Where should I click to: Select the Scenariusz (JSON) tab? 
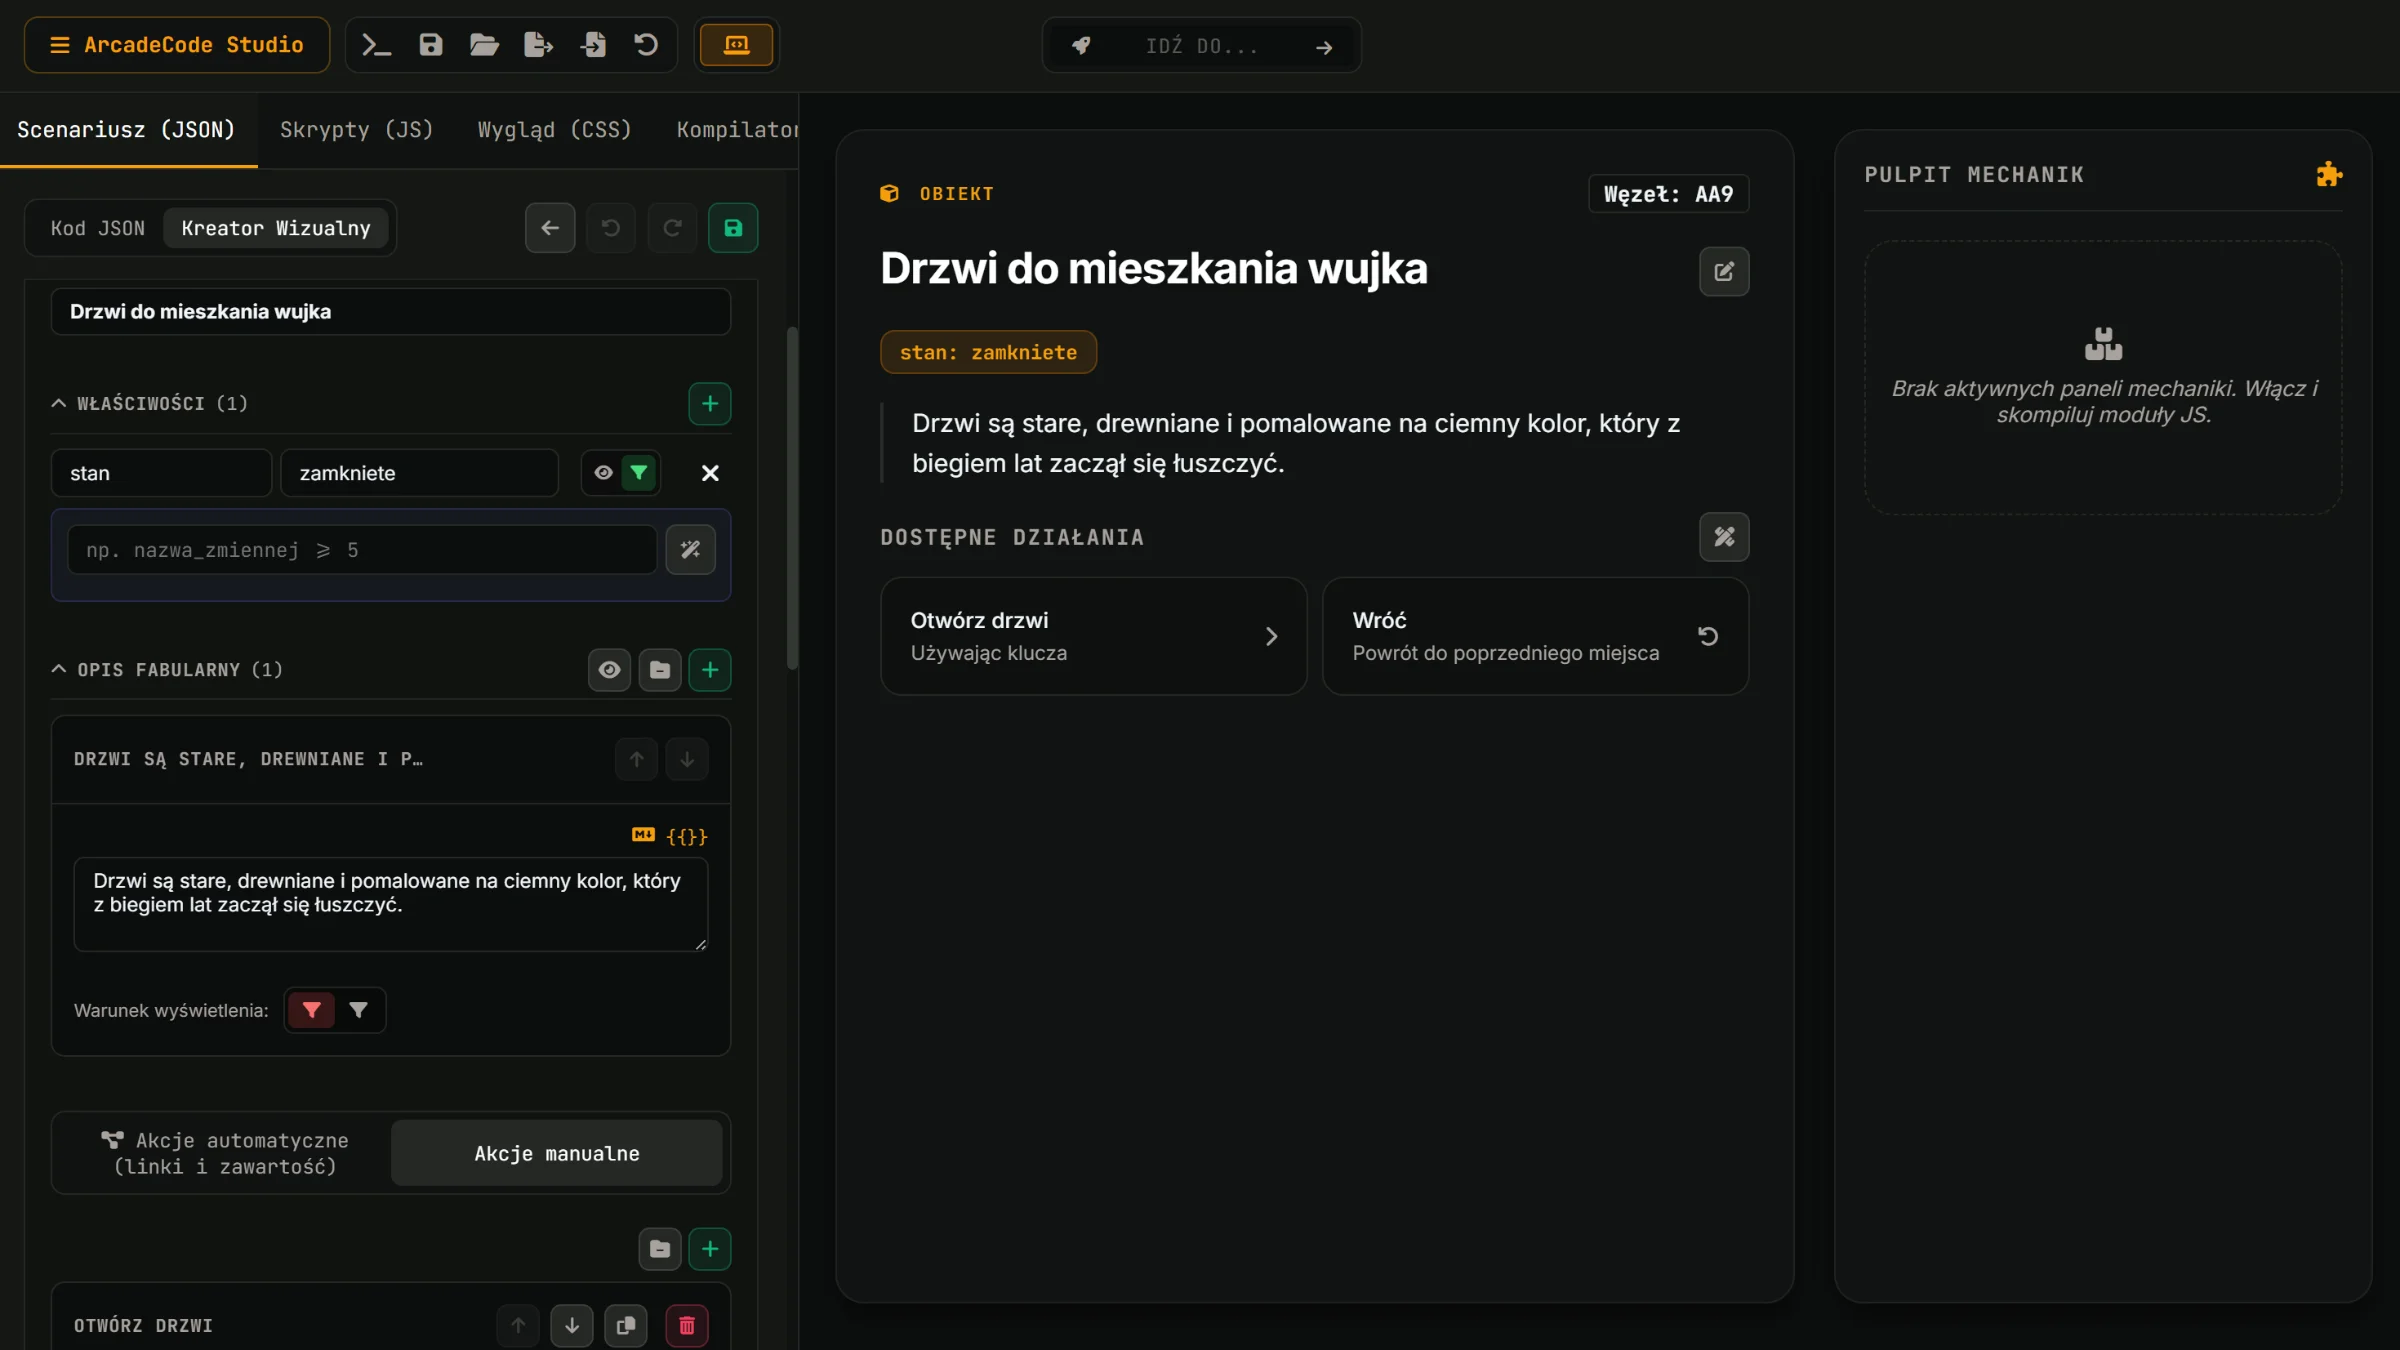126,130
